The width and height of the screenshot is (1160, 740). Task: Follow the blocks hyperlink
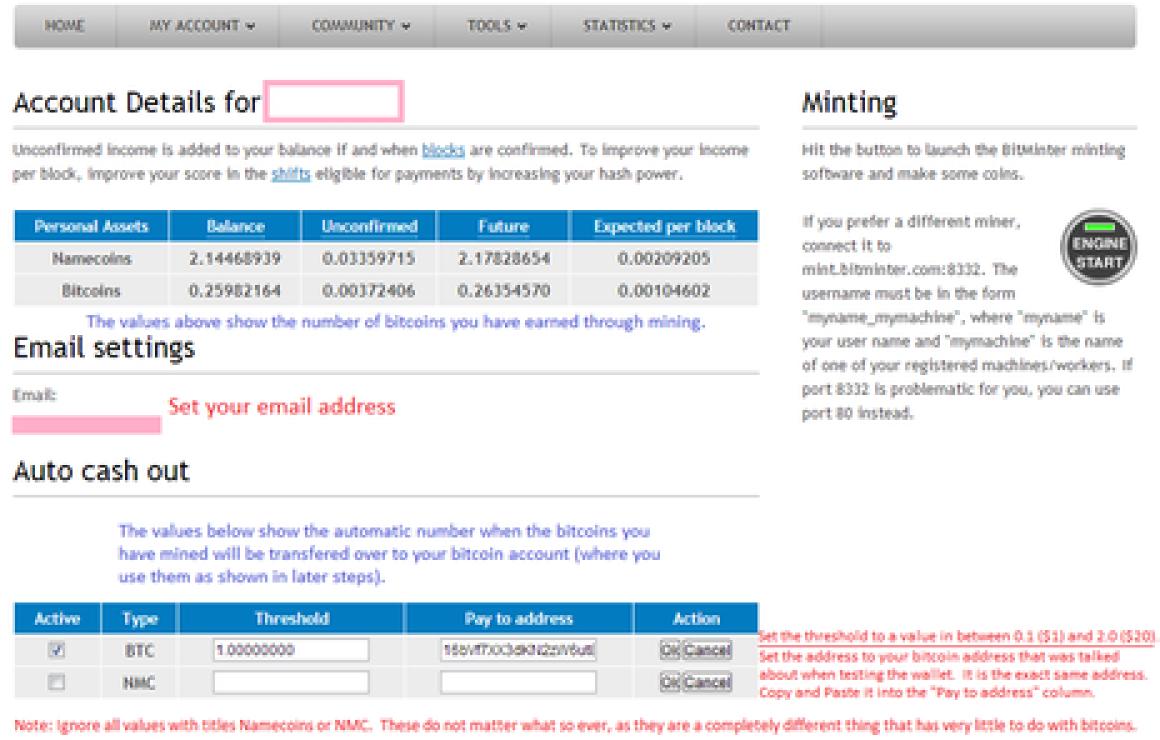pos(443,150)
